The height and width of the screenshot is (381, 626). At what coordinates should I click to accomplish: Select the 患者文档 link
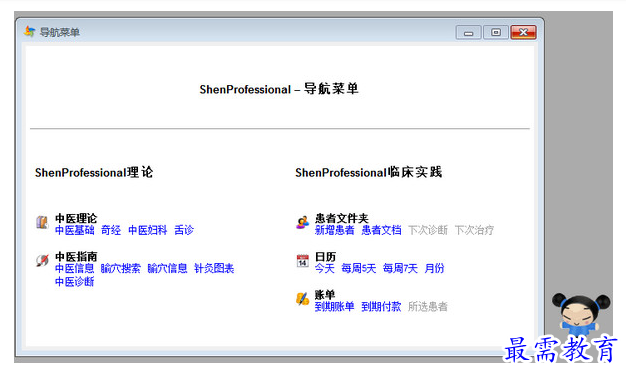[x=381, y=230]
